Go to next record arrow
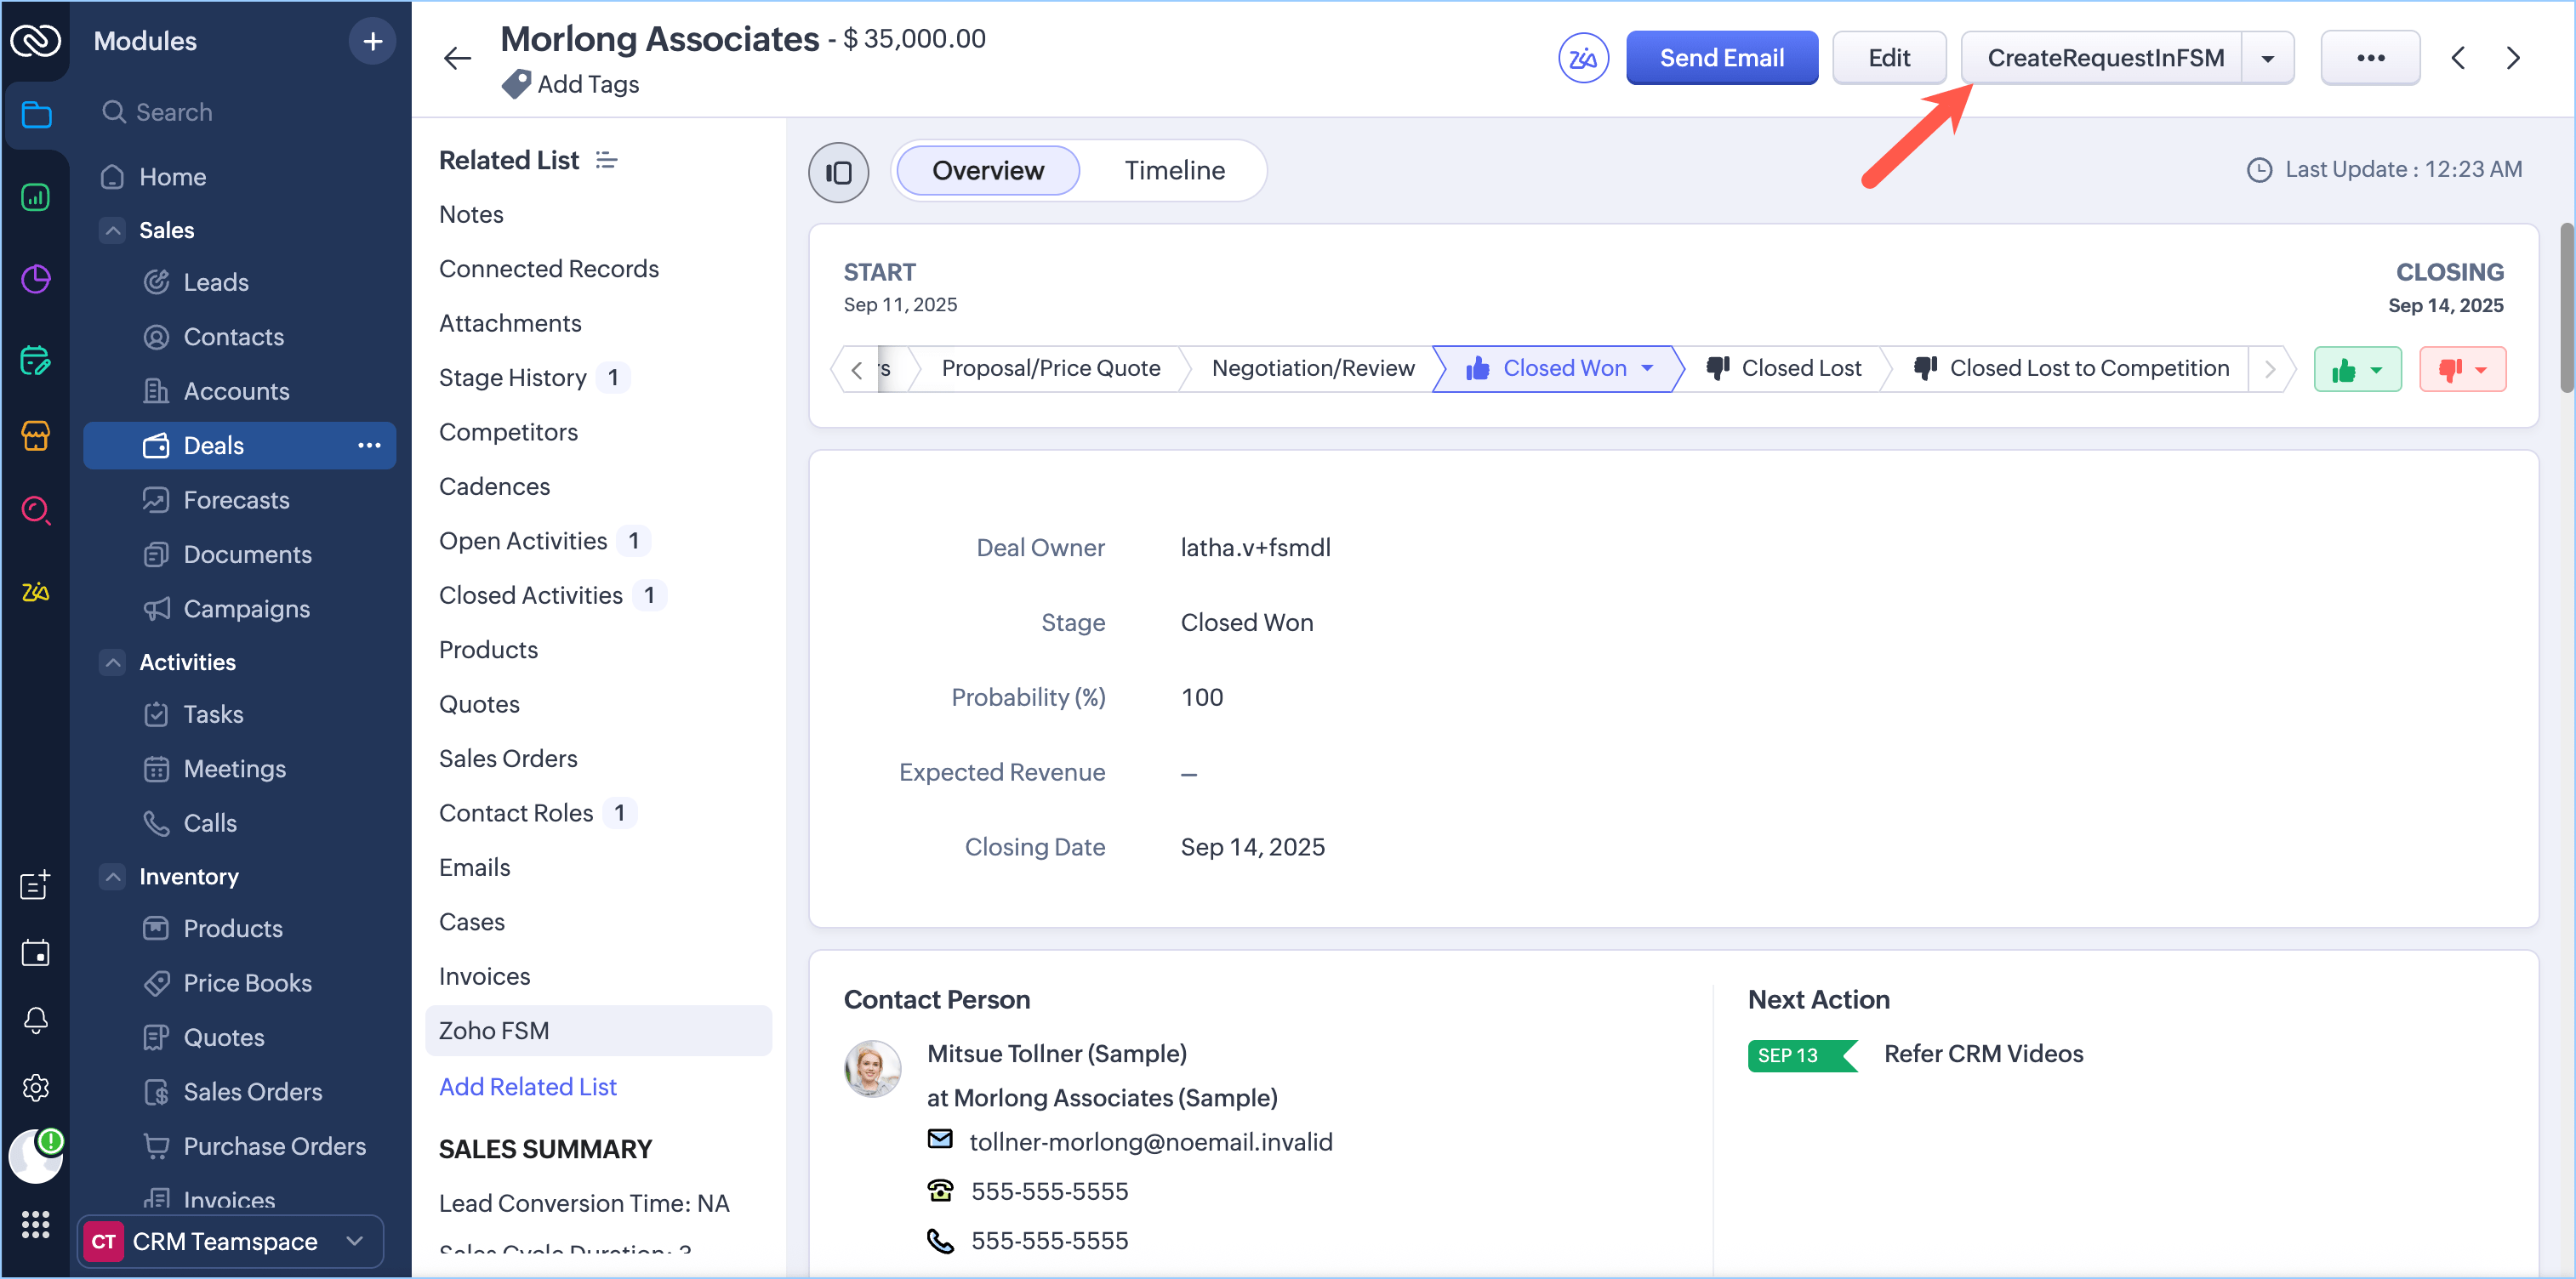The image size is (2576, 1279). point(2513,59)
